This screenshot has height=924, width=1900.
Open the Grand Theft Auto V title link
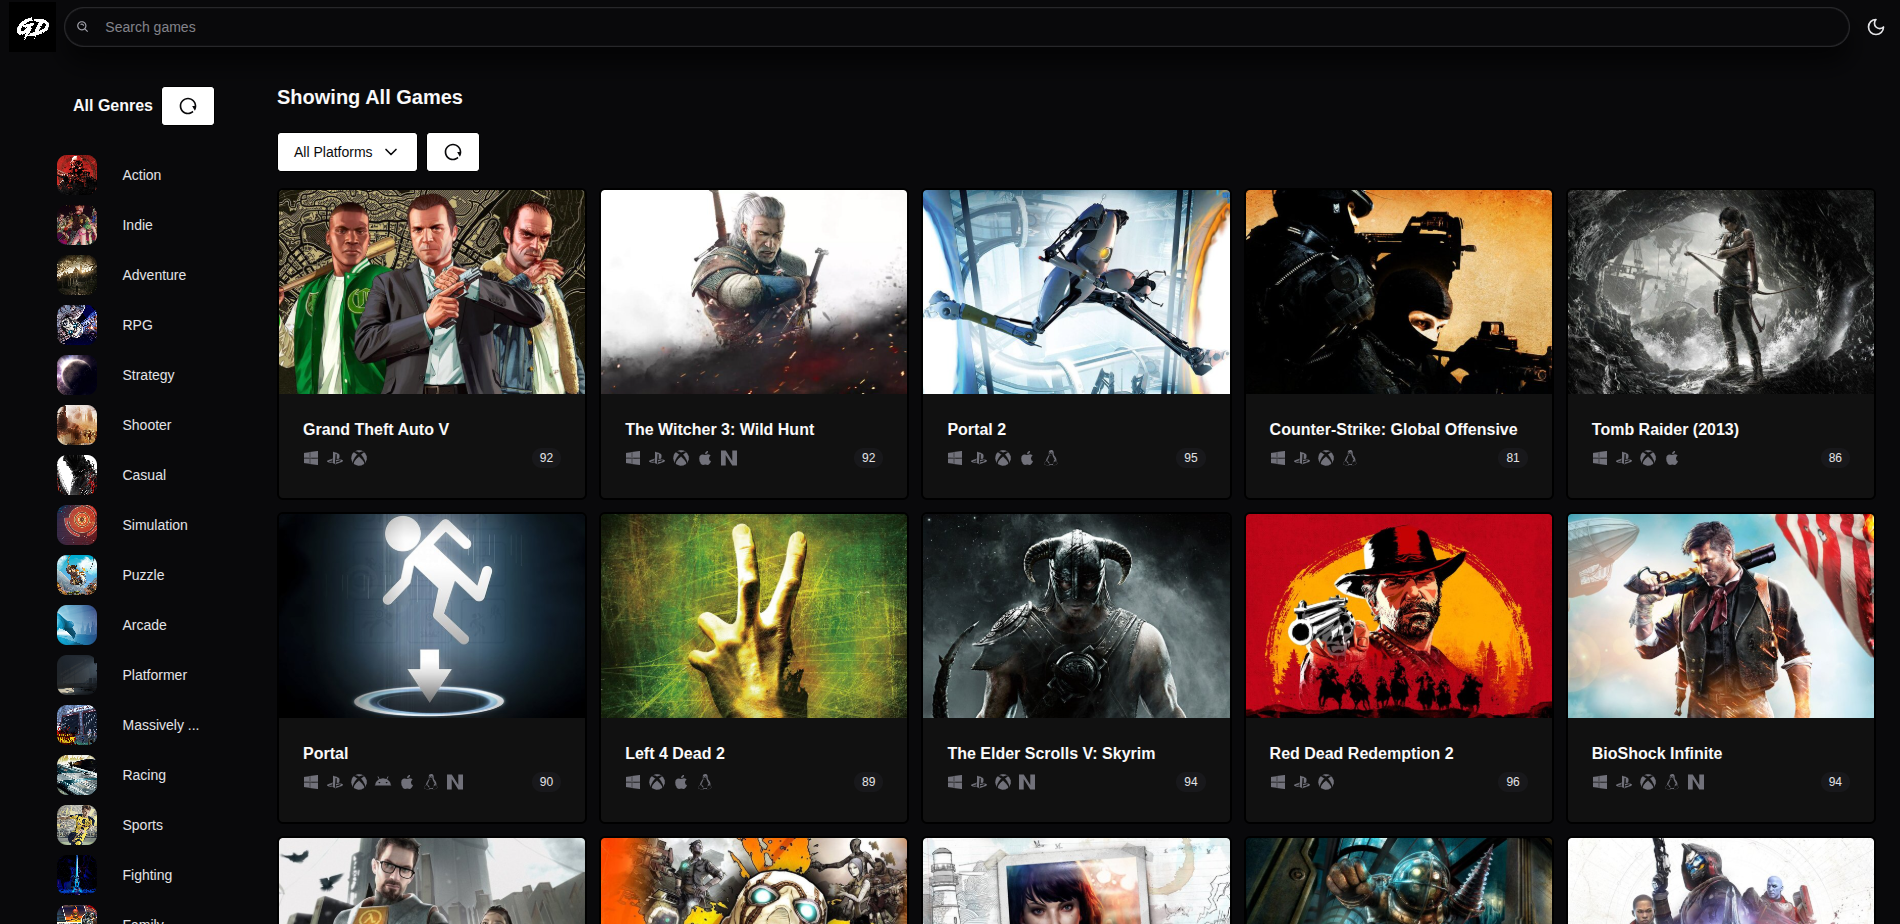pyautogui.click(x=376, y=429)
